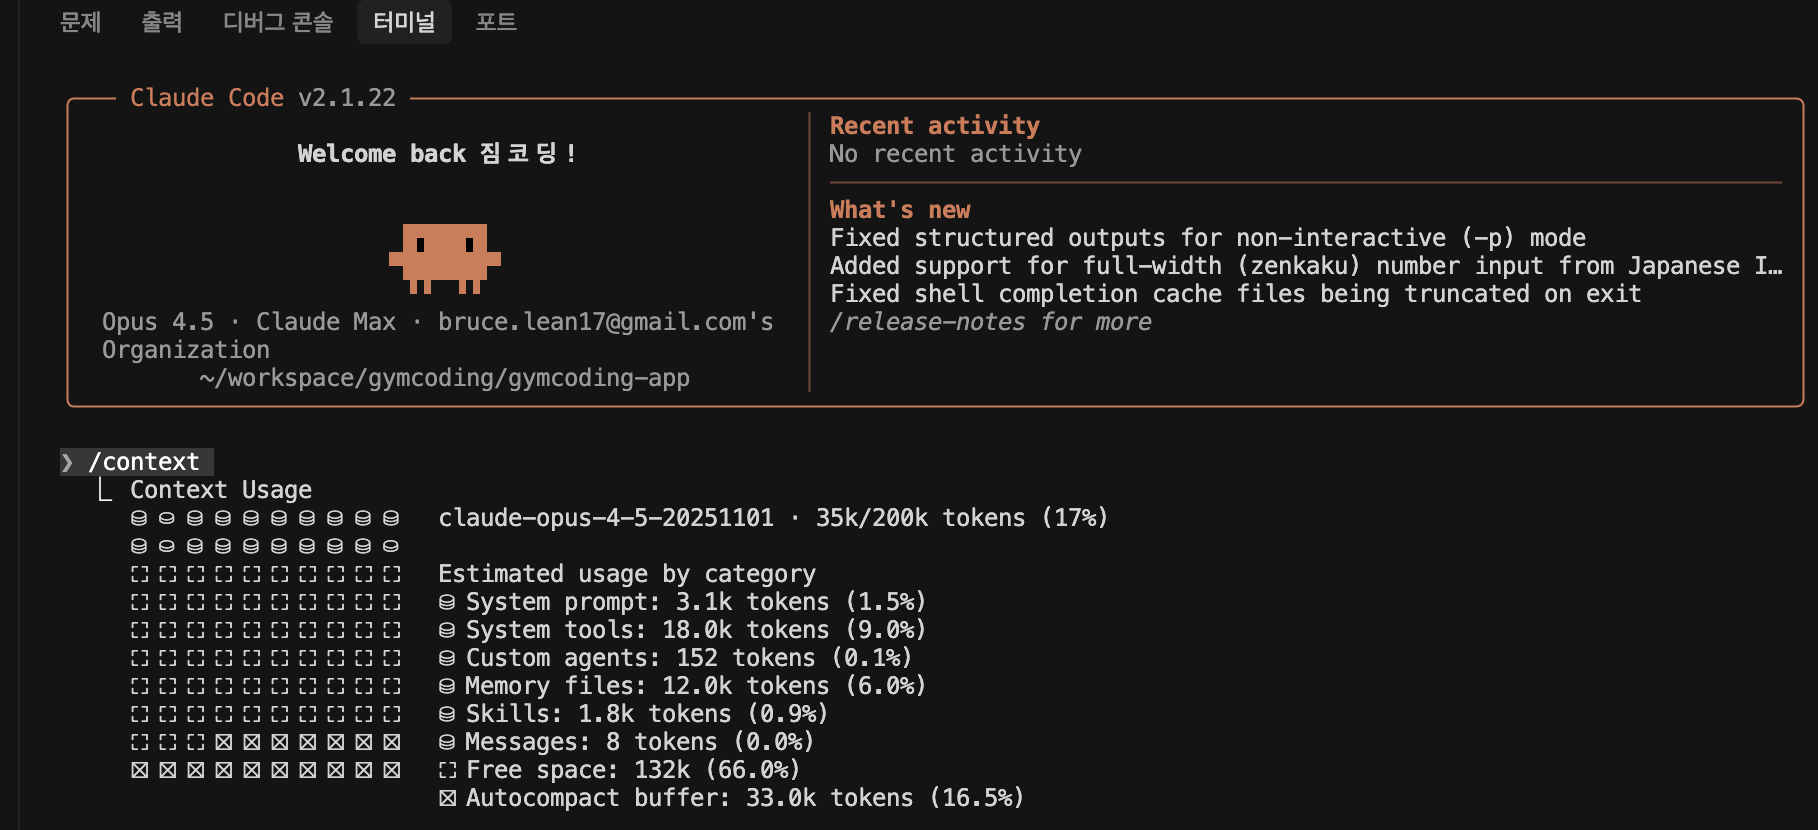The image size is (1818, 830).
Task: Click the Autocompact buffer legend icon
Action: point(447,798)
